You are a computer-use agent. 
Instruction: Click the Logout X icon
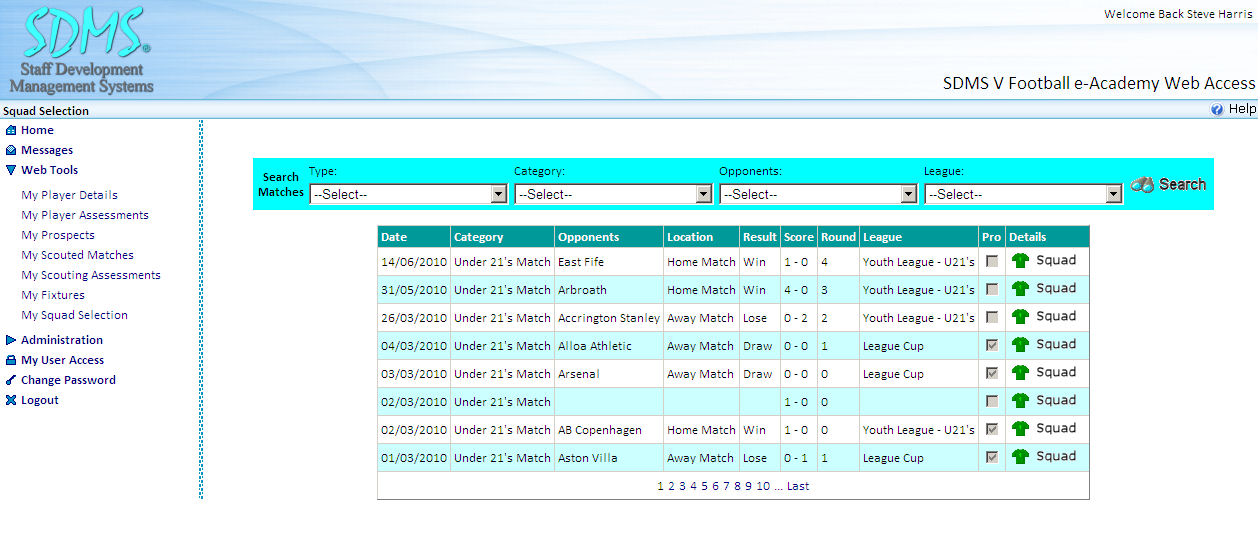(x=11, y=400)
